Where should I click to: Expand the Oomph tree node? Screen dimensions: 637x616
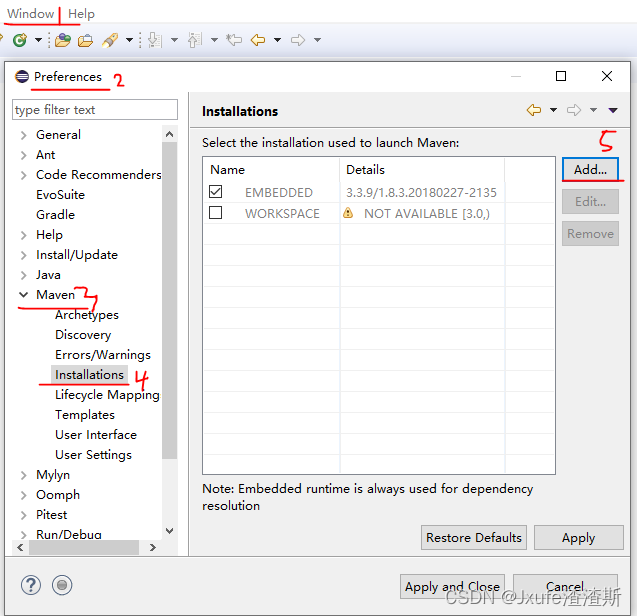(x=24, y=495)
